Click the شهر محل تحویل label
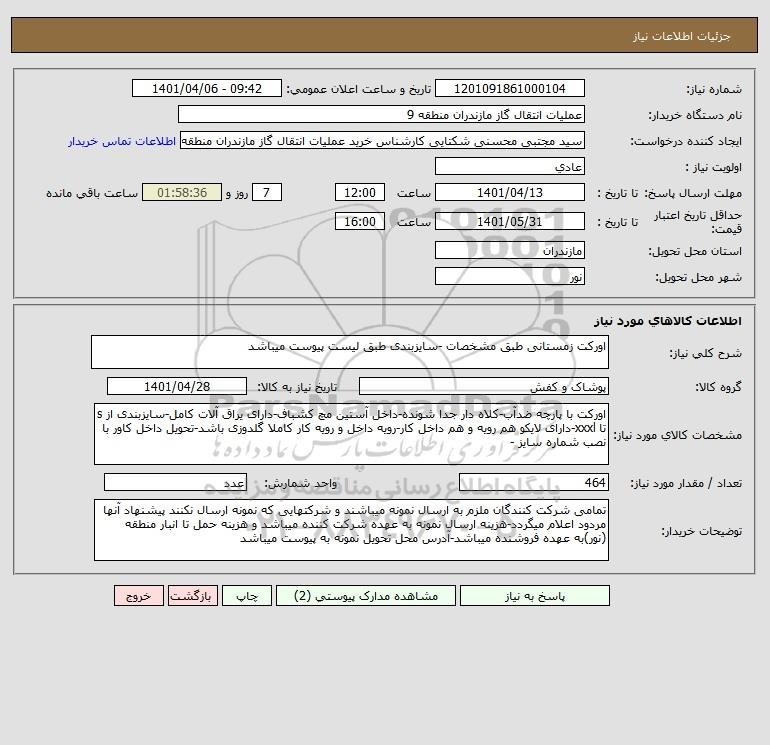This screenshot has width=770, height=745. tap(699, 277)
